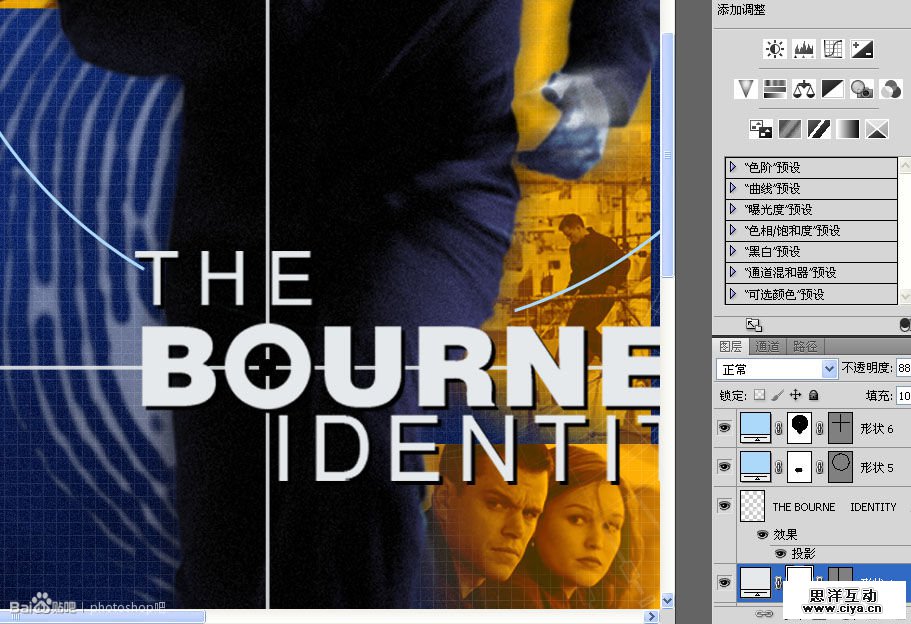Expand the "通道混和器"预设 preset group

tap(733, 272)
